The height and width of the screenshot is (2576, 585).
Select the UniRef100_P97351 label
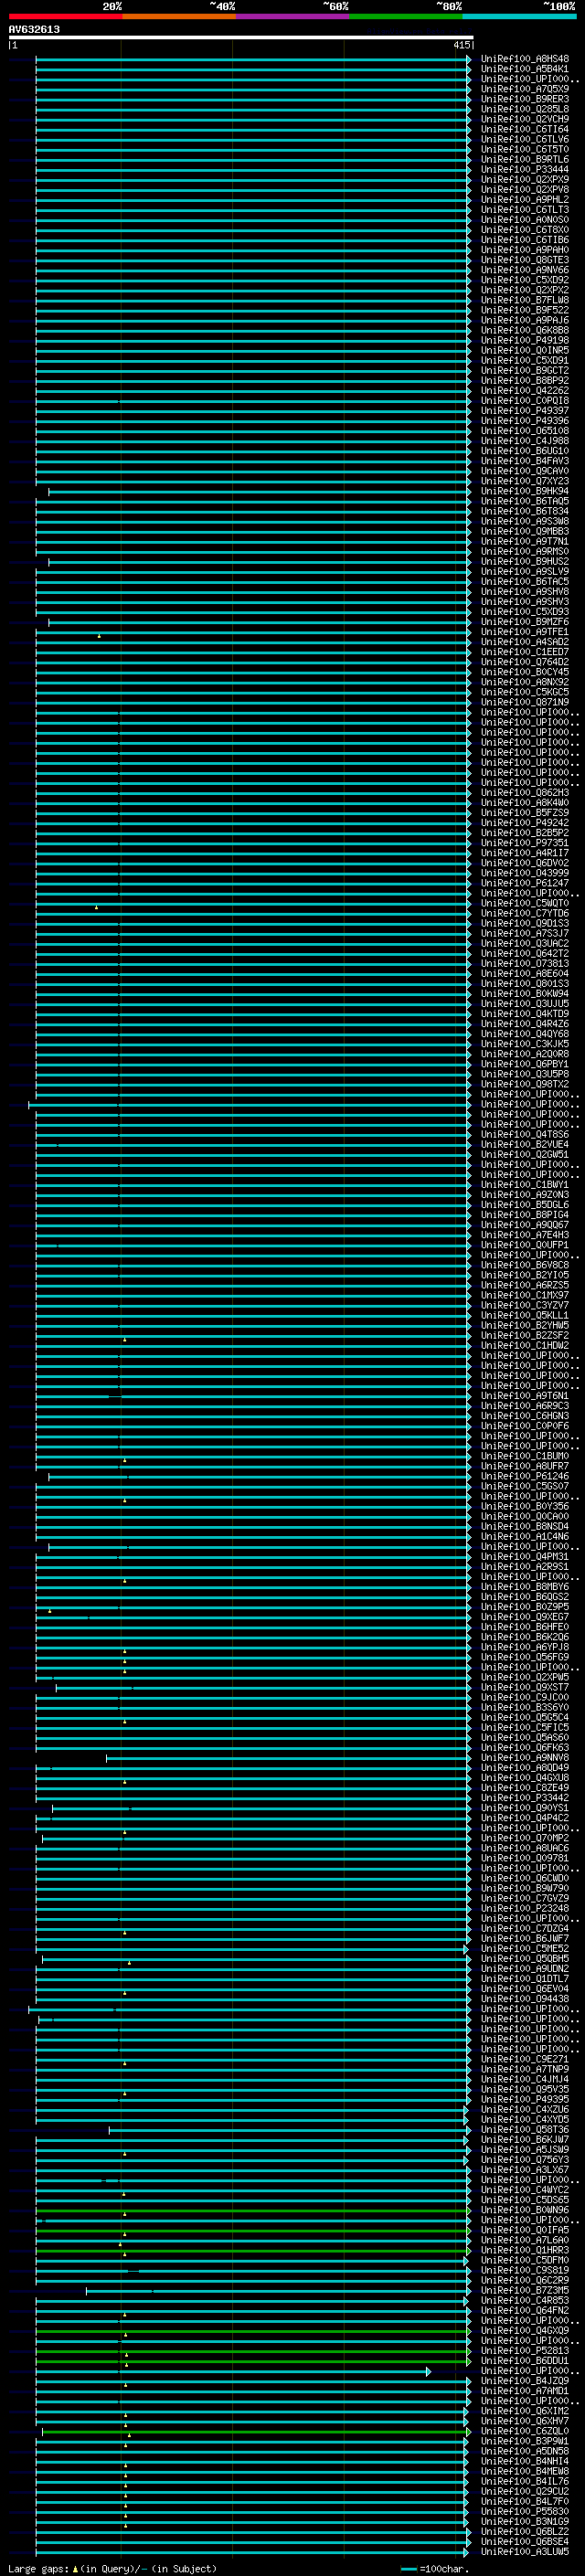coord(525,843)
